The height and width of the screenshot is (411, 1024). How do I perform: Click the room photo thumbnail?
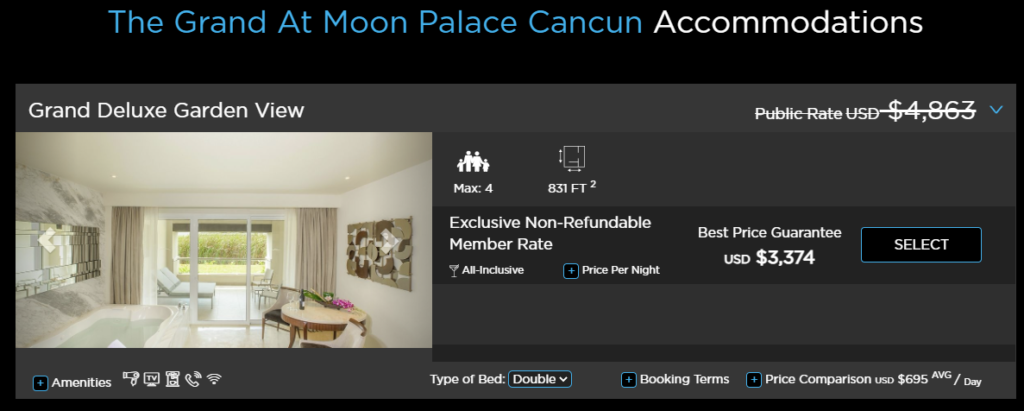coord(223,240)
